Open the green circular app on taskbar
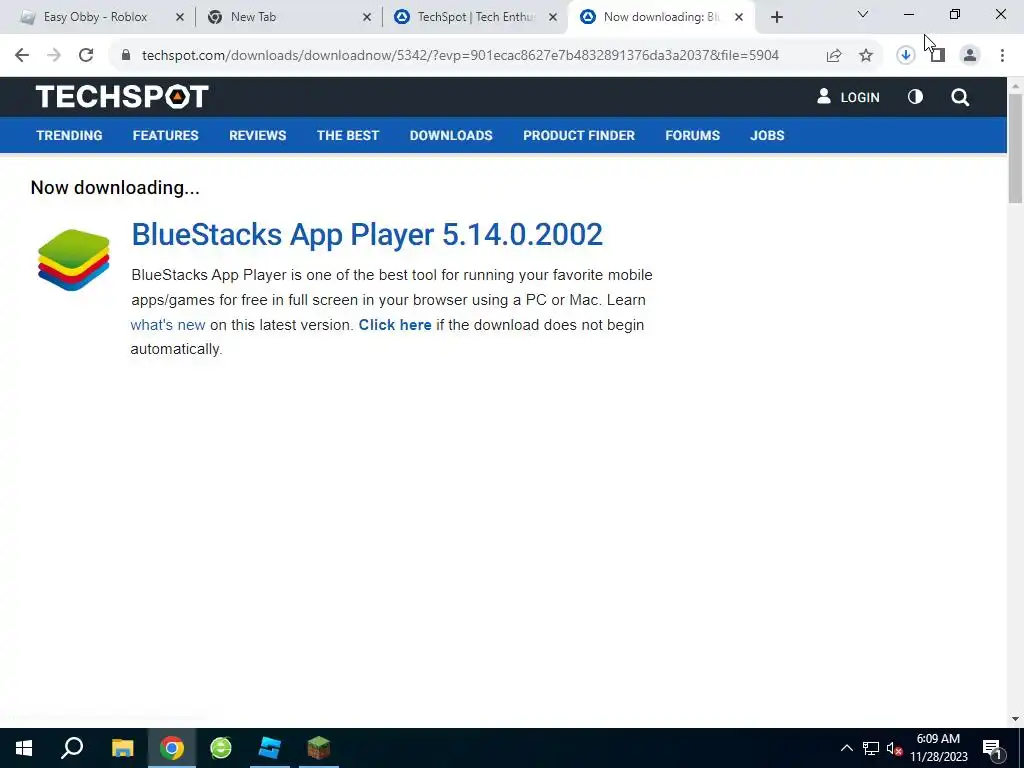This screenshot has width=1024, height=768. click(221, 748)
